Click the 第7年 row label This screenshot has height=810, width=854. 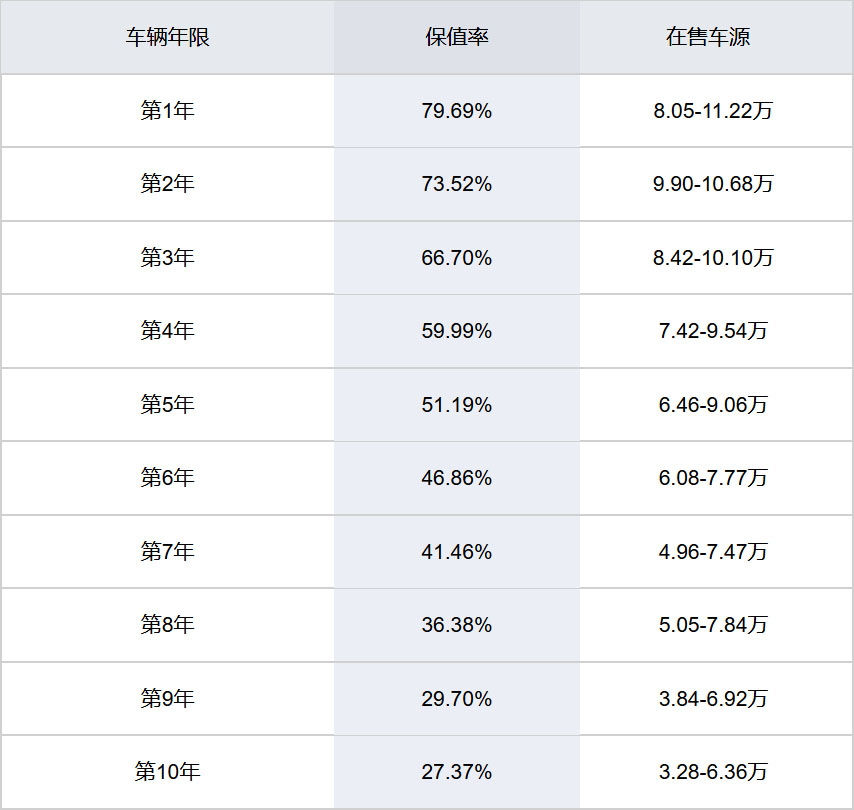point(167,551)
